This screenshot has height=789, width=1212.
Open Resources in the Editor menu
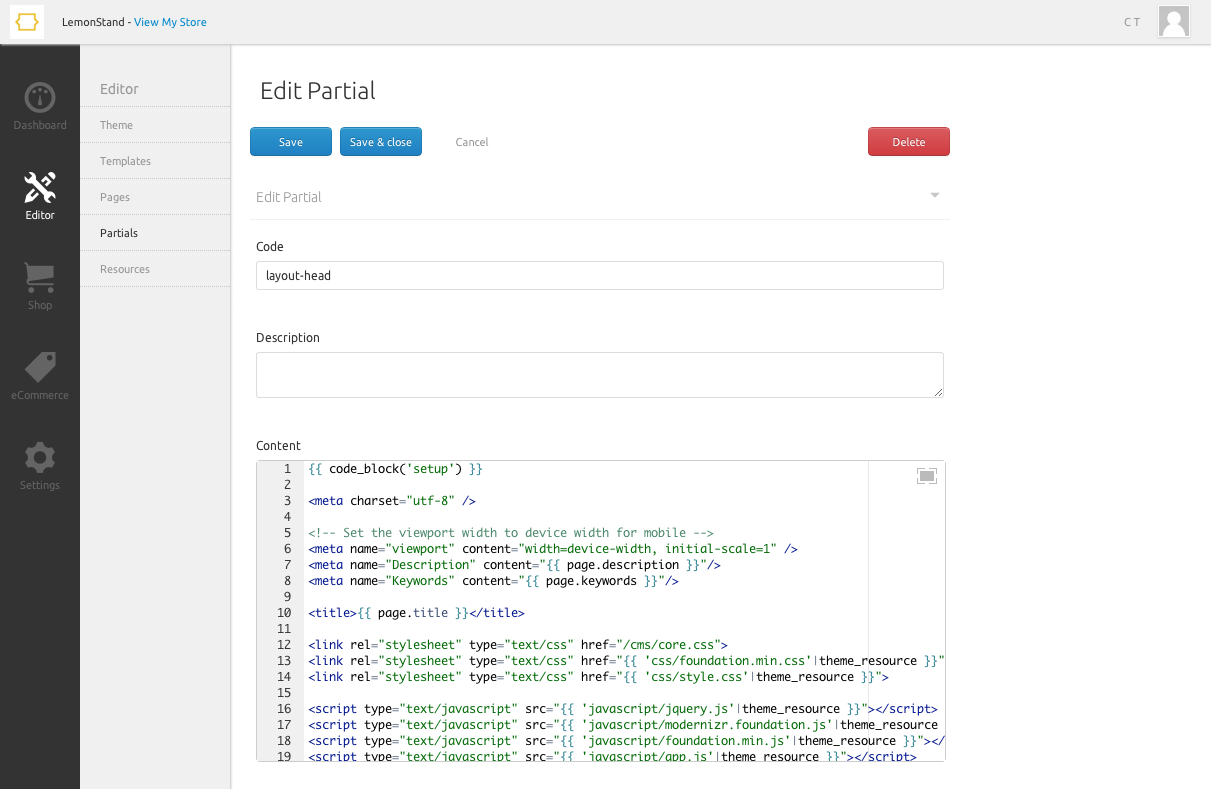(x=125, y=269)
